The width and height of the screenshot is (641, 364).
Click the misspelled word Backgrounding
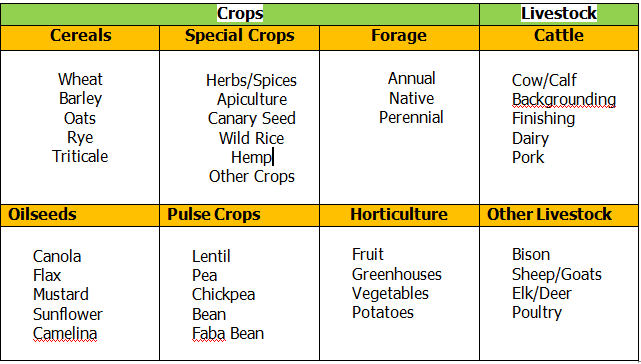[x=564, y=99]
